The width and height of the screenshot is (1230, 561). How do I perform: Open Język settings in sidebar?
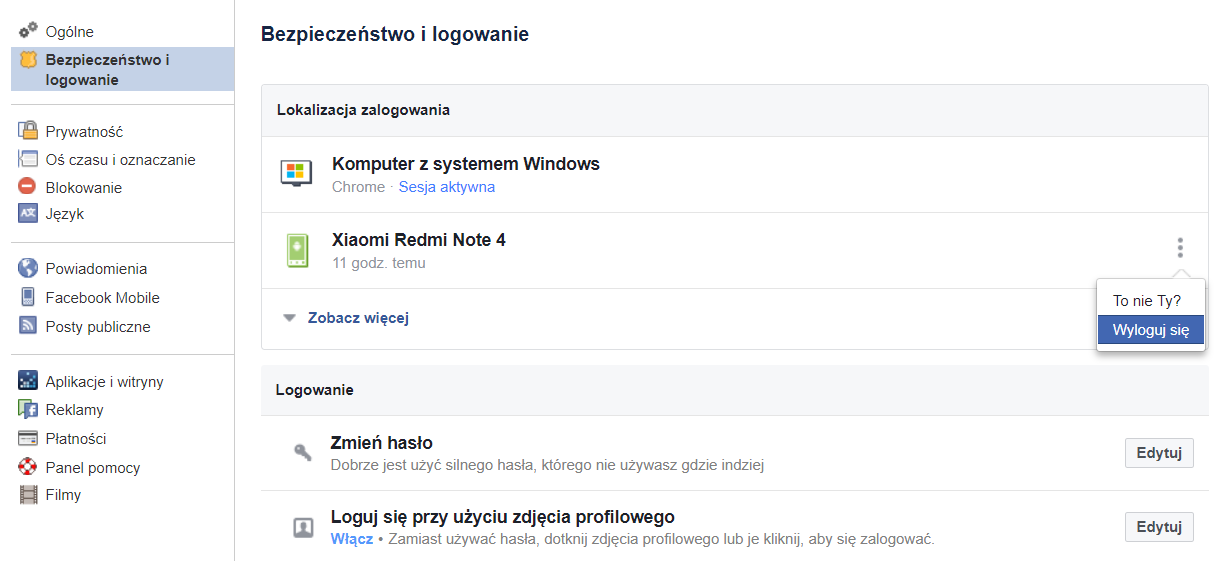(x=64, y=213)
